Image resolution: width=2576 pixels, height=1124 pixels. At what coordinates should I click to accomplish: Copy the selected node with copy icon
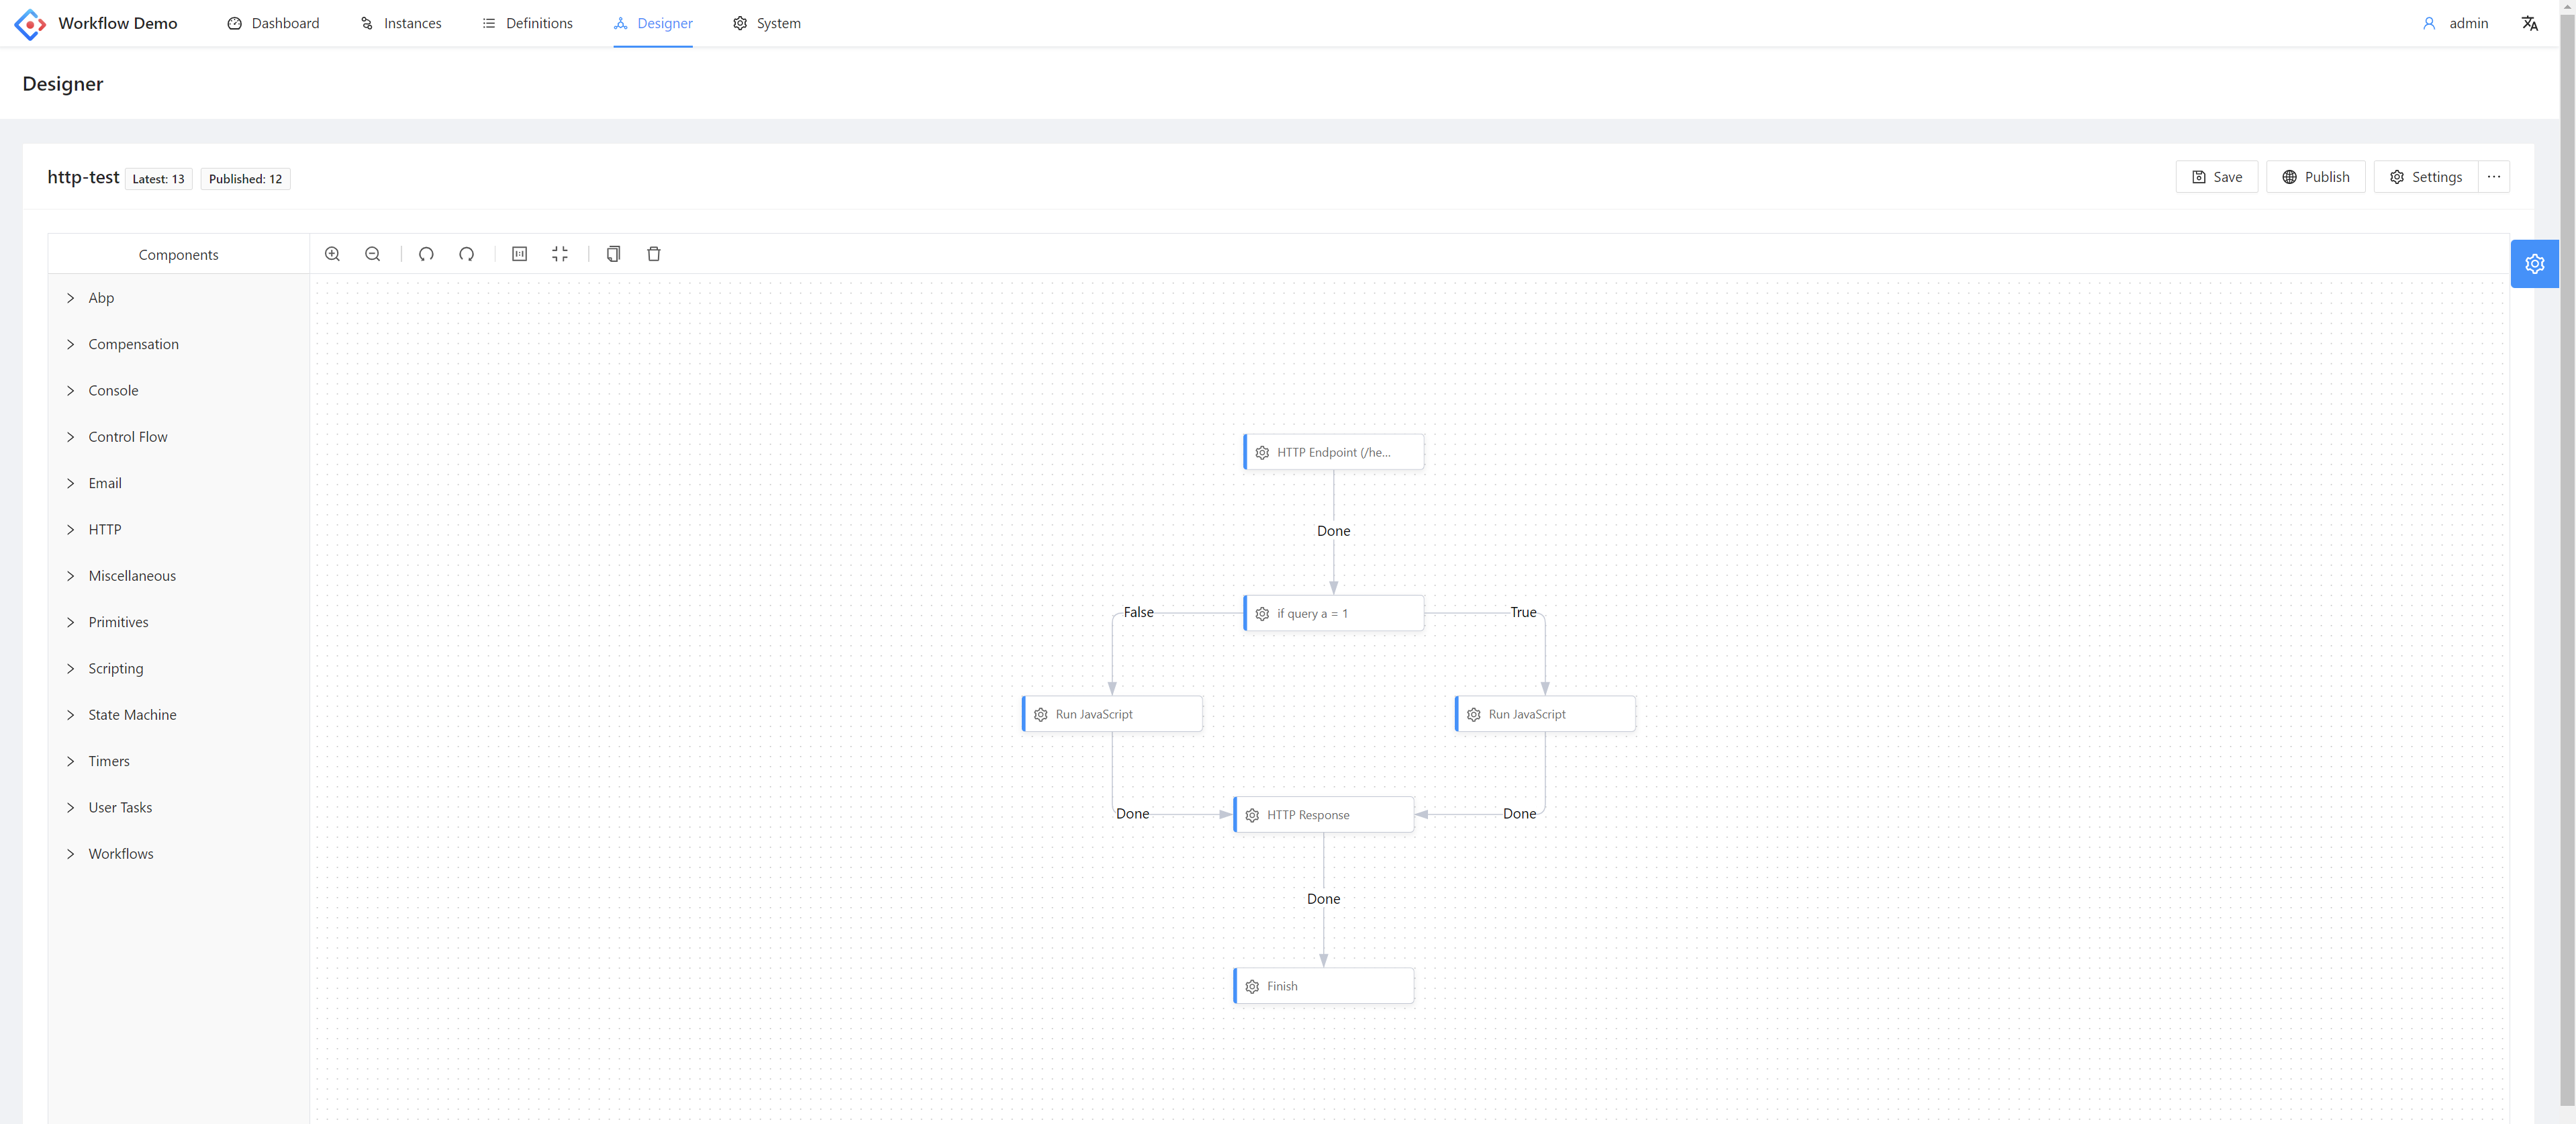(x=613, y=254)
